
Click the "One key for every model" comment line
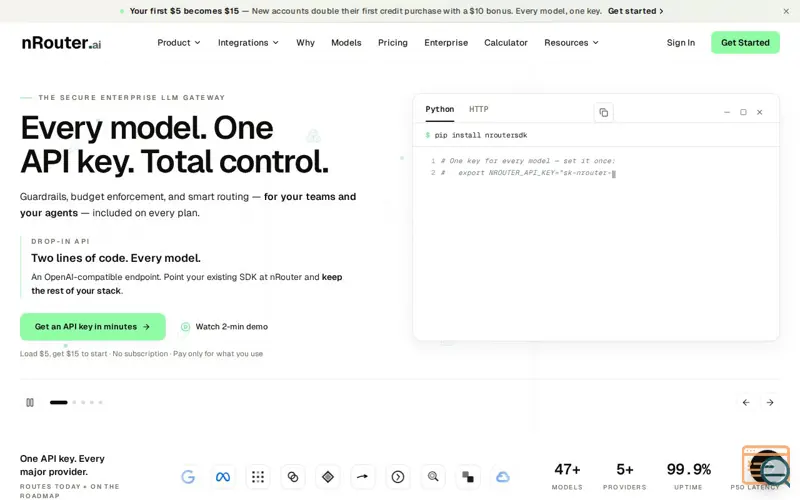pyautogui.click(x=528, y=161)
